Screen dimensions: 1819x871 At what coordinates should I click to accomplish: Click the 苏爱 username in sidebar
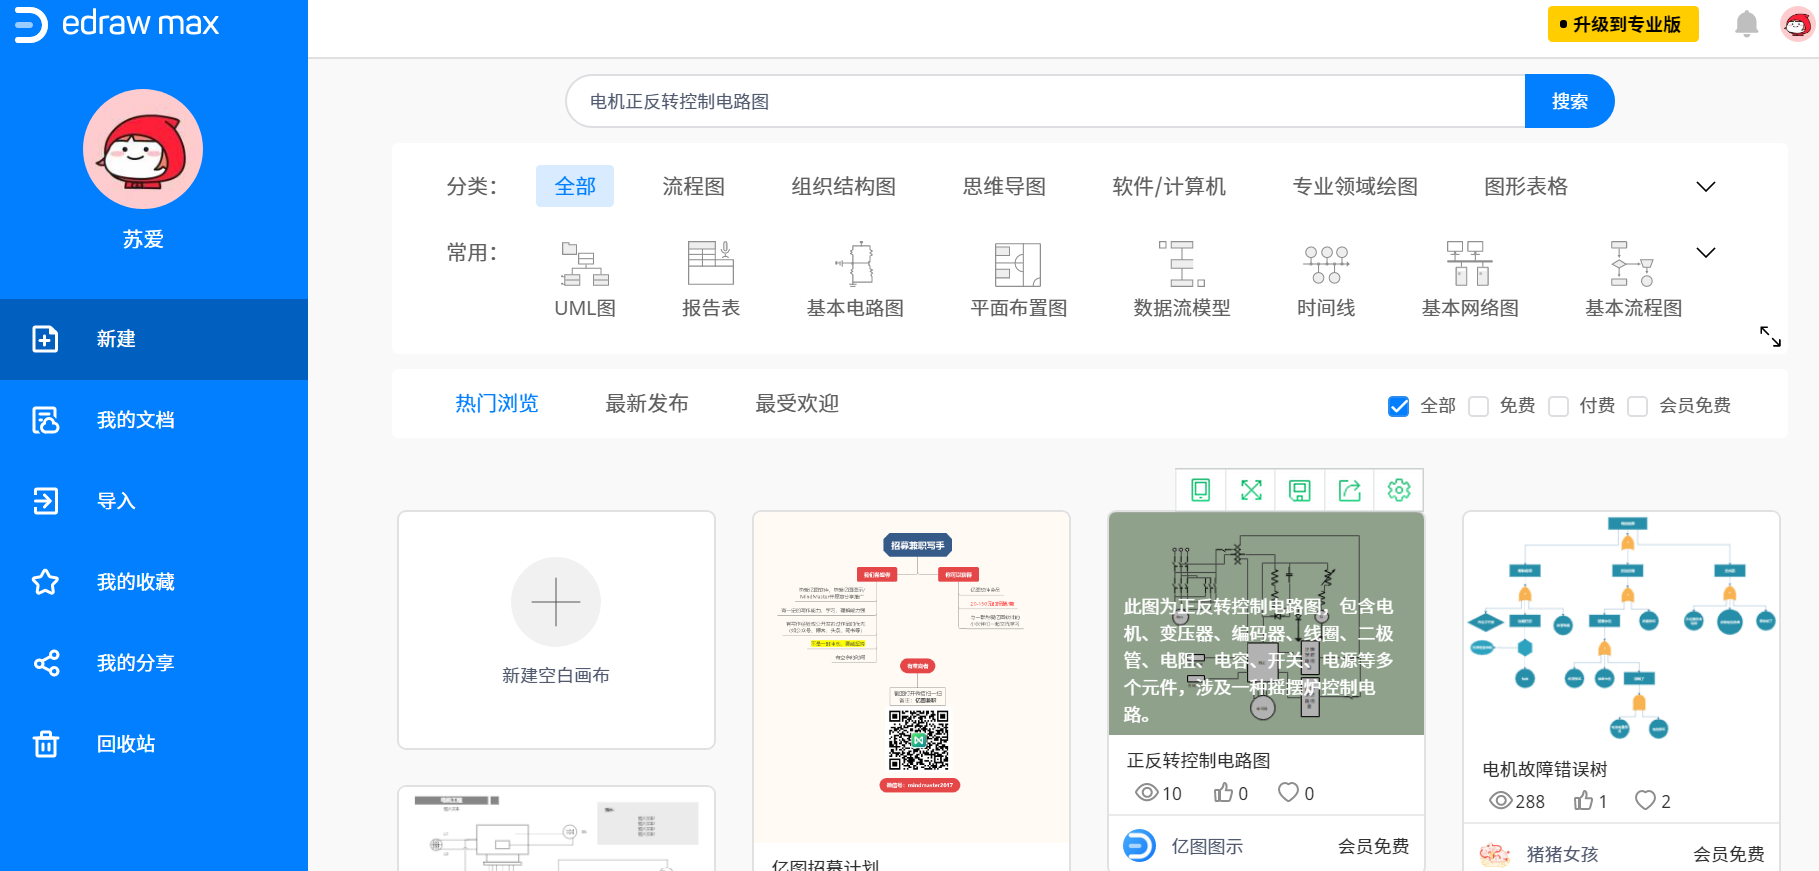(143, 240)
